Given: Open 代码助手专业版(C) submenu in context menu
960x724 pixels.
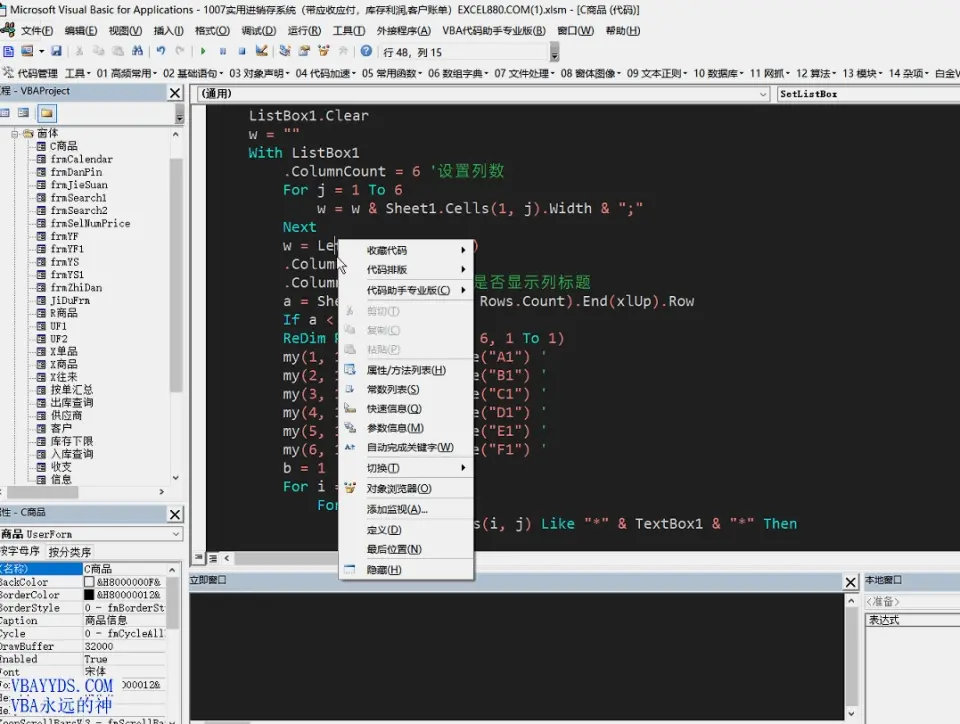Looking at the screenshot, I should click(x=406, y=290).
